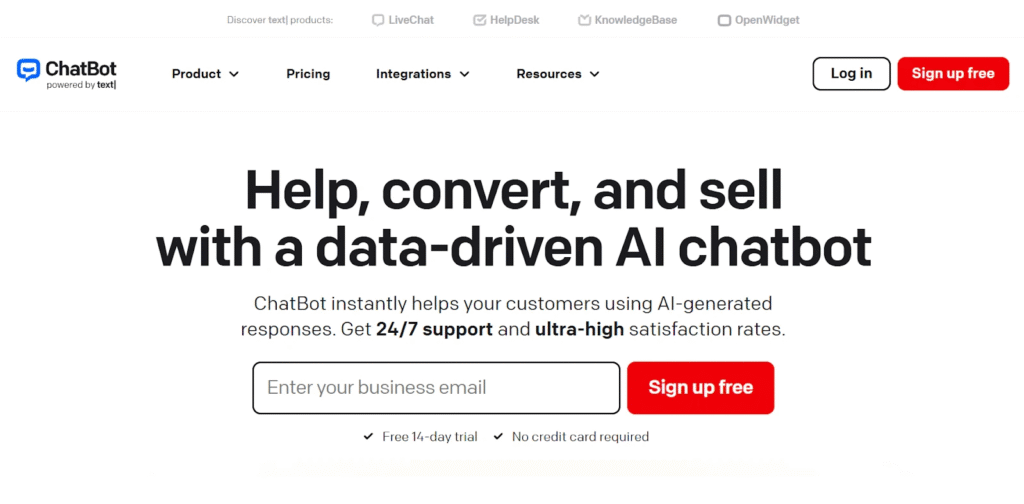Open the Product menu label
This screenshot has width=1024, height=504.
tap(196, 74)
